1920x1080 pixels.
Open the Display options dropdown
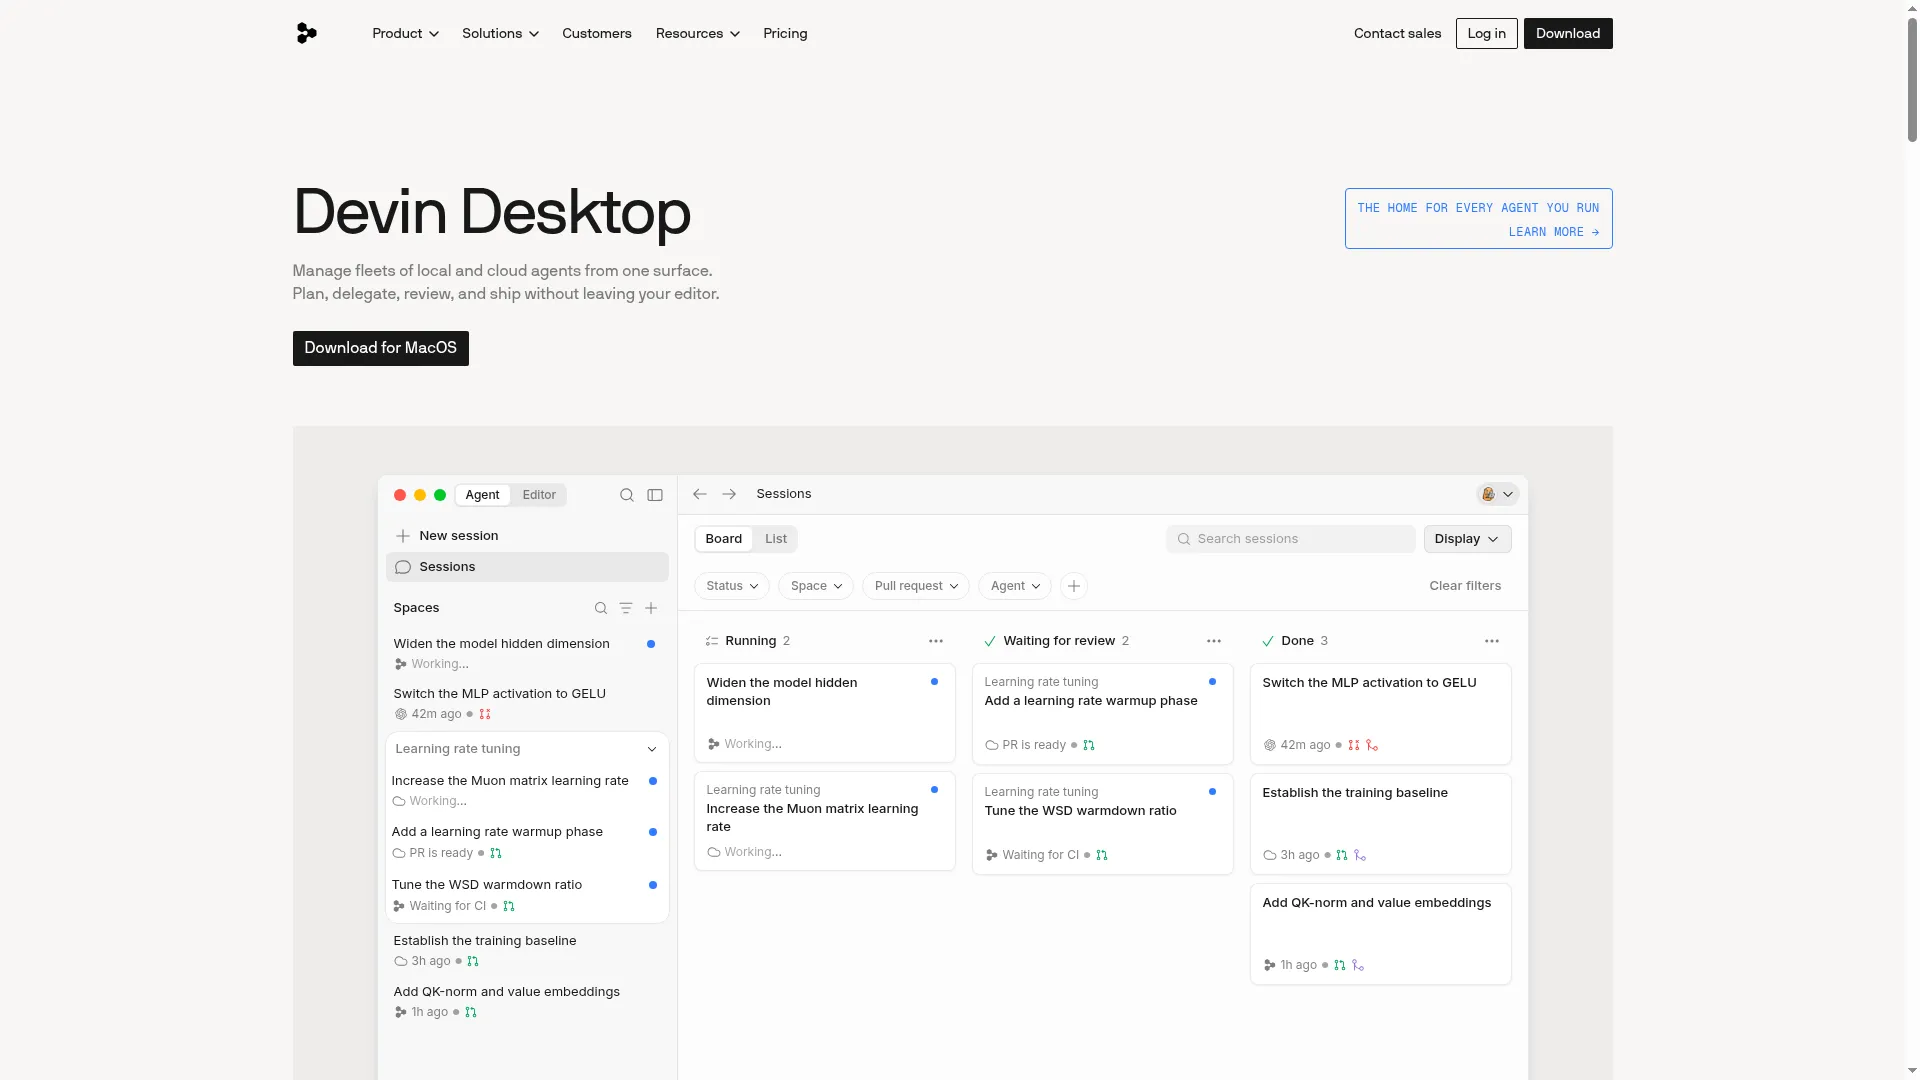pos(1467,539)
